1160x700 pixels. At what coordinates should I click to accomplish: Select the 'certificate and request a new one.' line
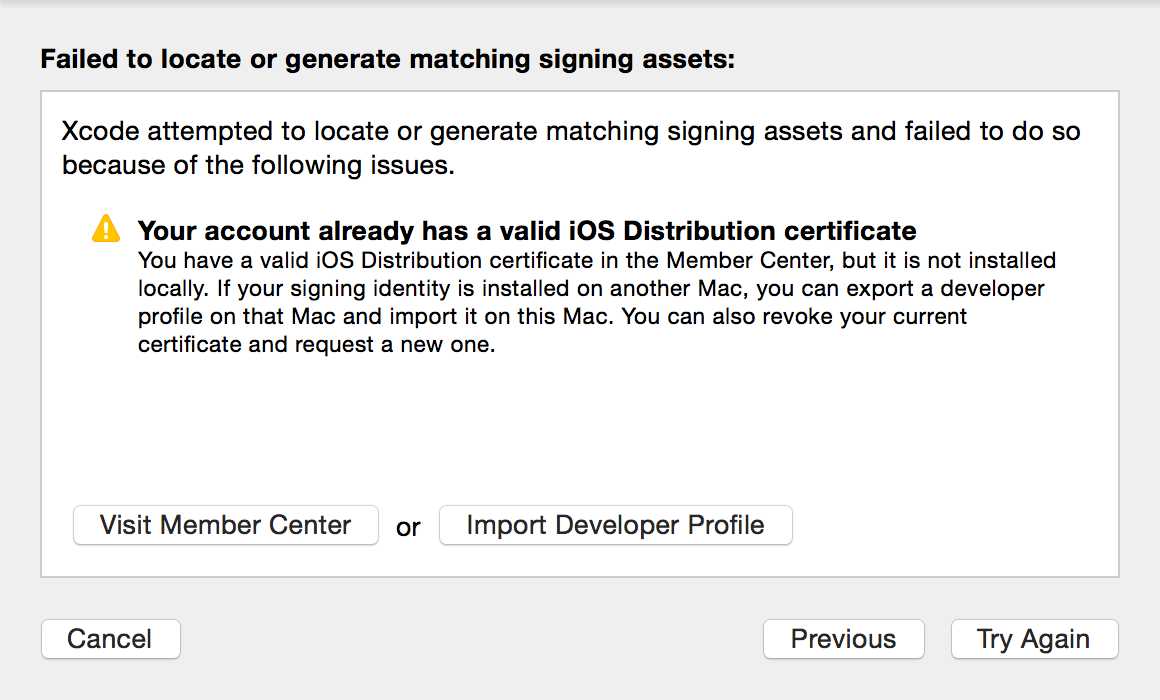coord(316,345)
